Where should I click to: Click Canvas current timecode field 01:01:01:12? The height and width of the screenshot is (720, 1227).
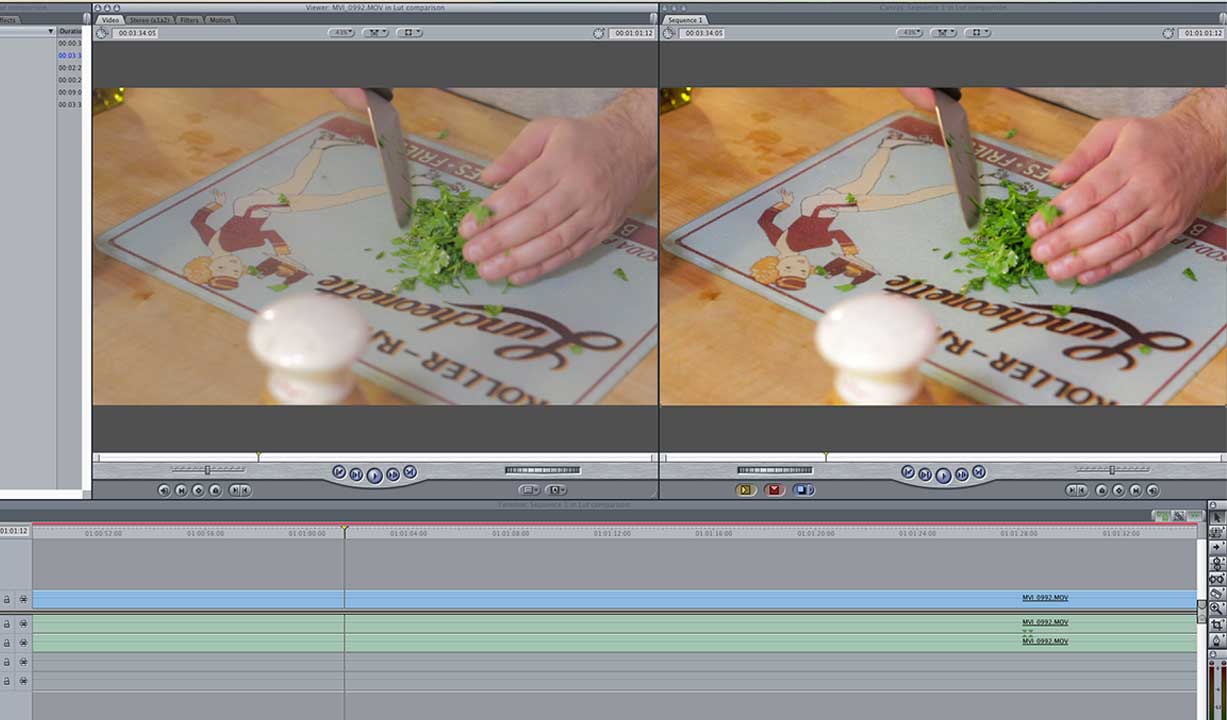coord(1200,33)
